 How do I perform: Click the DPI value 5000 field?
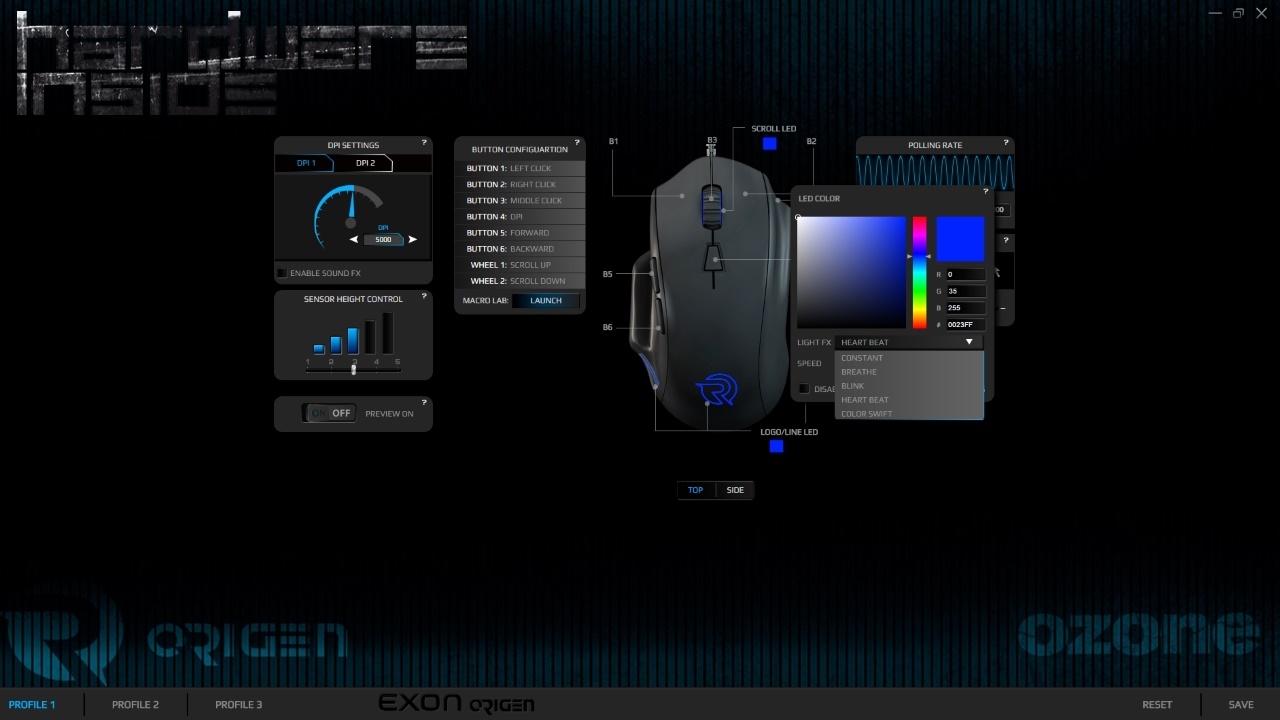pos(383,240)
